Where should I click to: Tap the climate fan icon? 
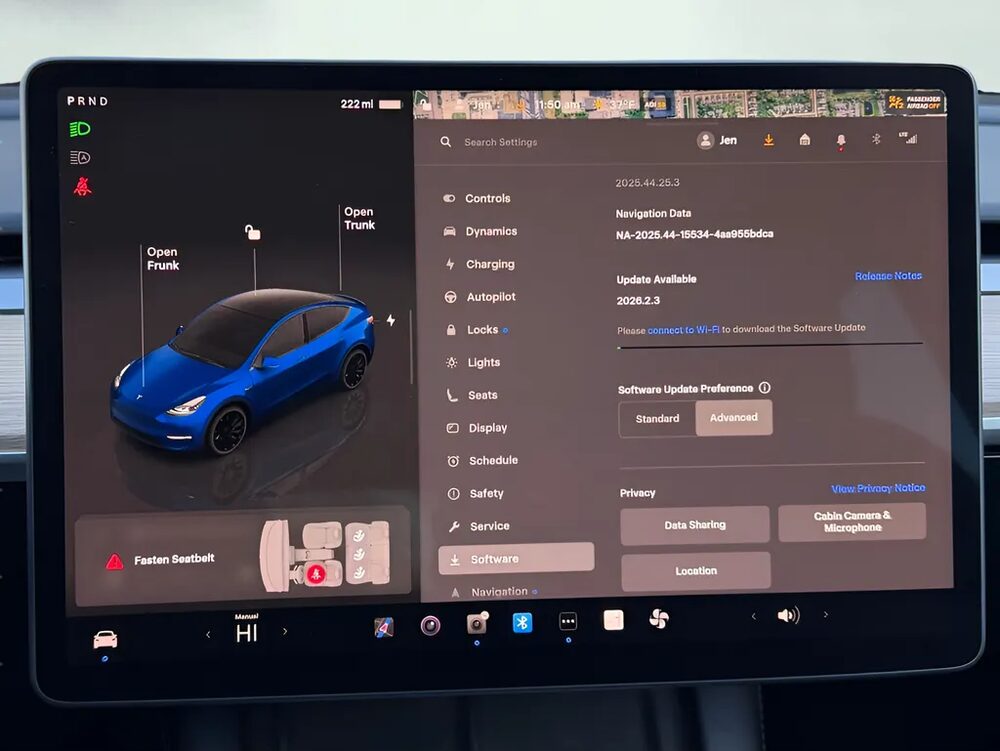click(x=658, y=619)
